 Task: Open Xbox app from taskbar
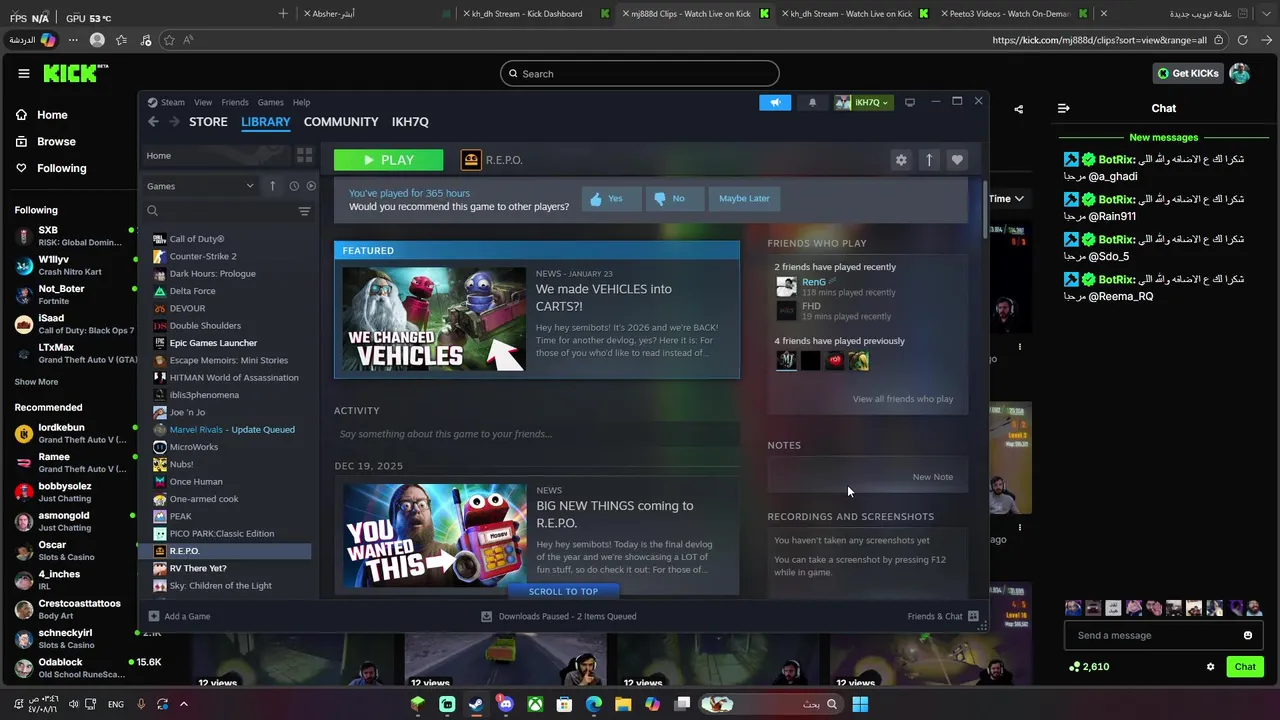tap(535, 704)
